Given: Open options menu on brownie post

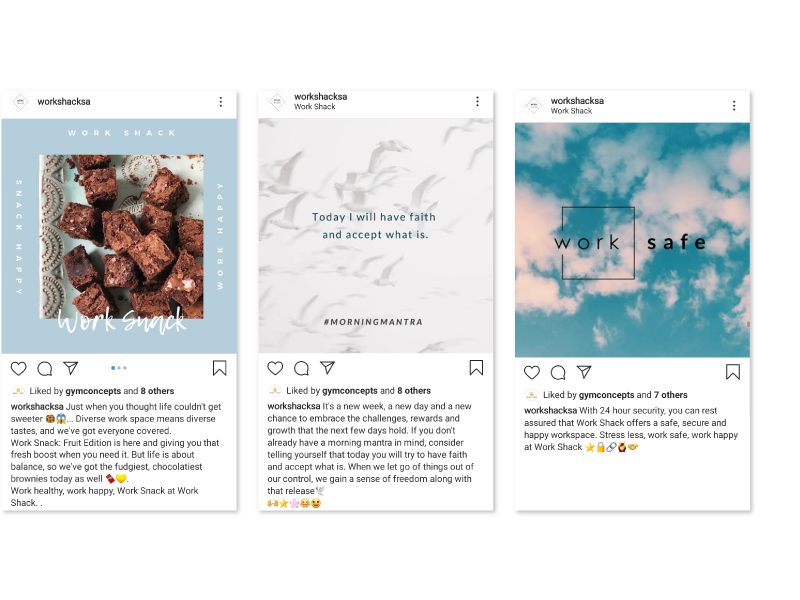Looking at the screenshot, I should [x=221, y=102].
